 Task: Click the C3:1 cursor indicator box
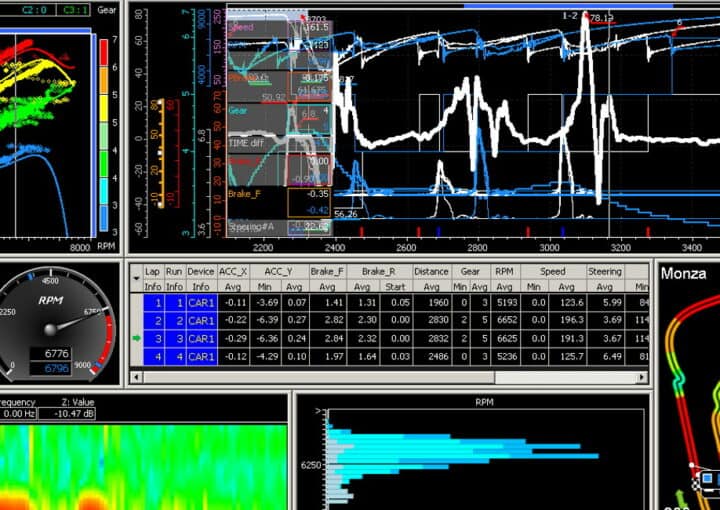click(x=73, y=10)
